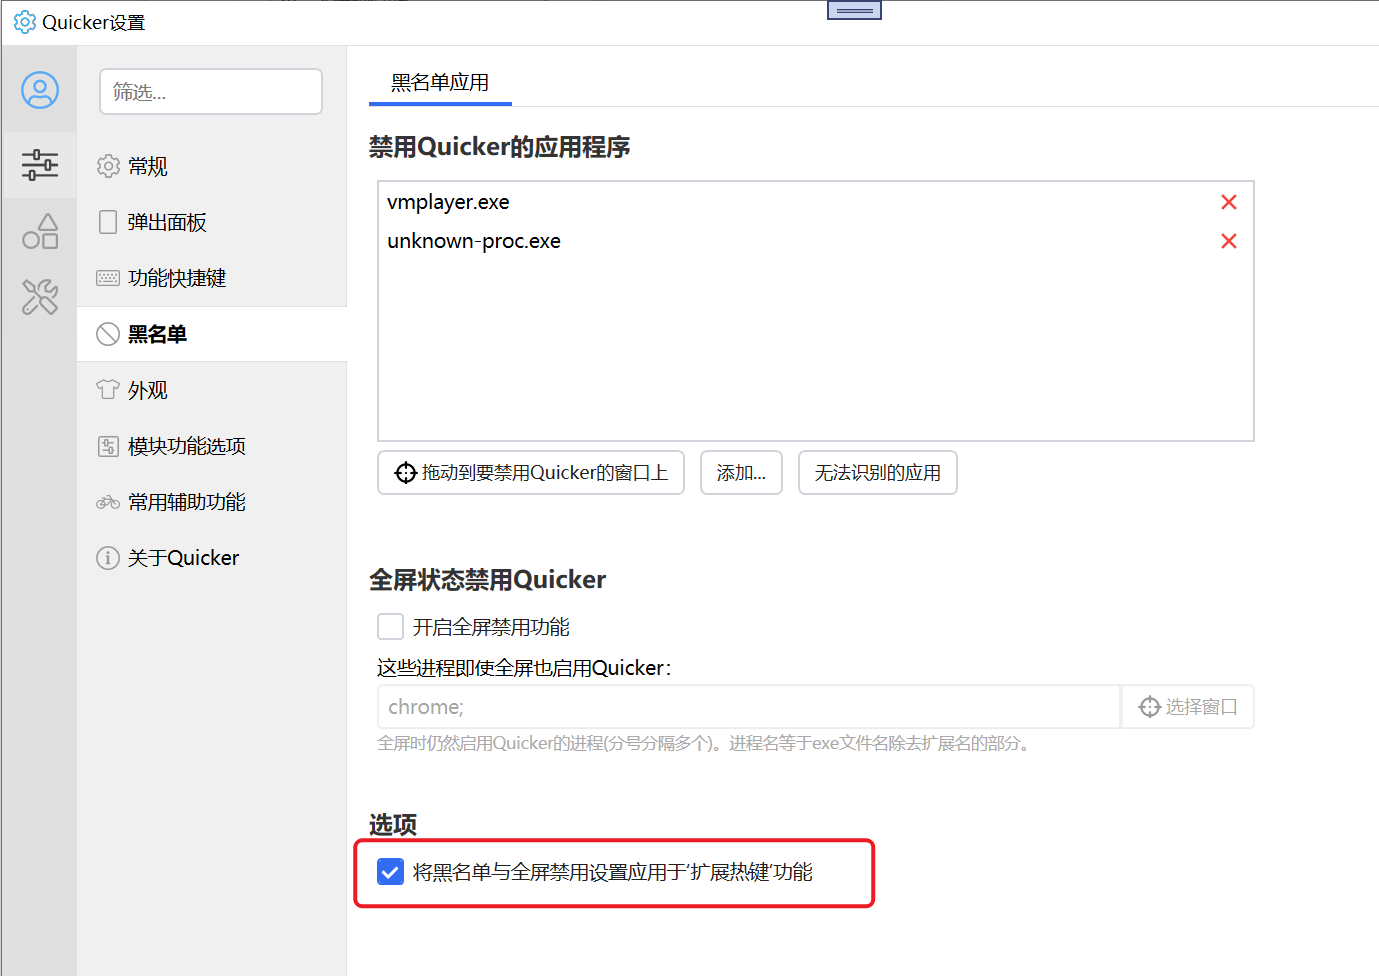Click the 筛选 filter input box
This screenshot has height=976, width=1379.
point(211,92)
